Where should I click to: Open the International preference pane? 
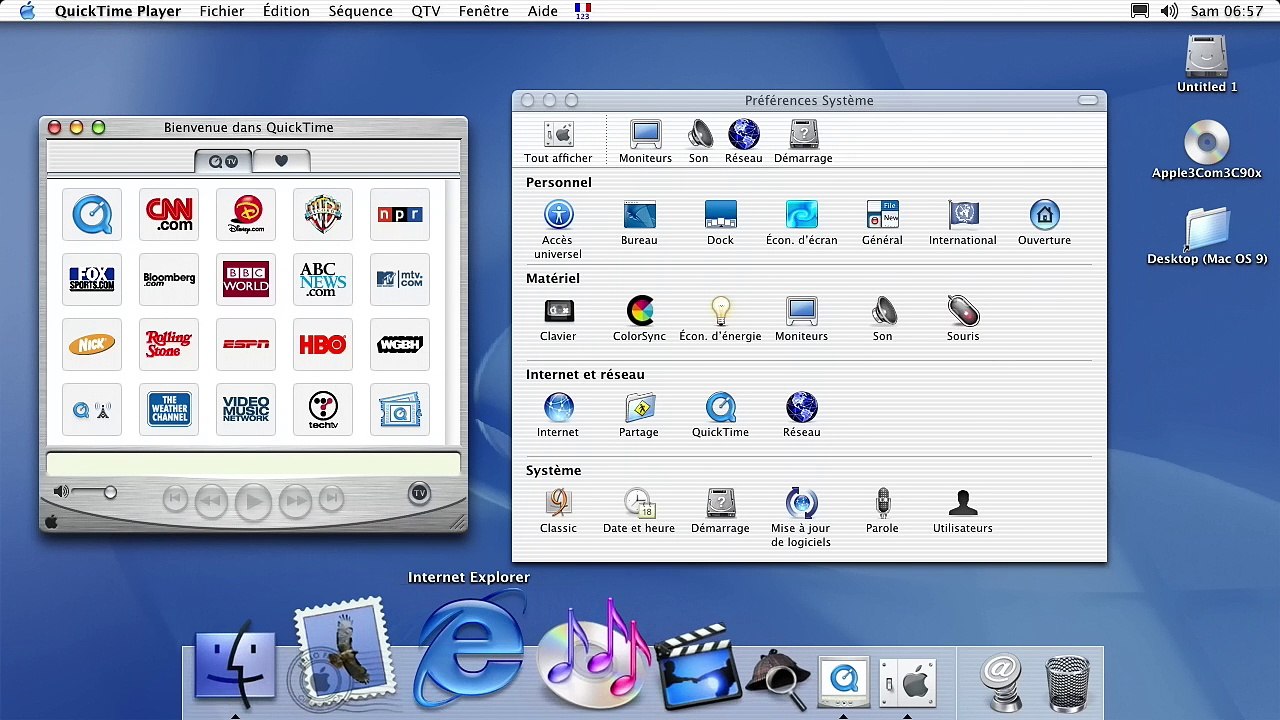[963, 222]
